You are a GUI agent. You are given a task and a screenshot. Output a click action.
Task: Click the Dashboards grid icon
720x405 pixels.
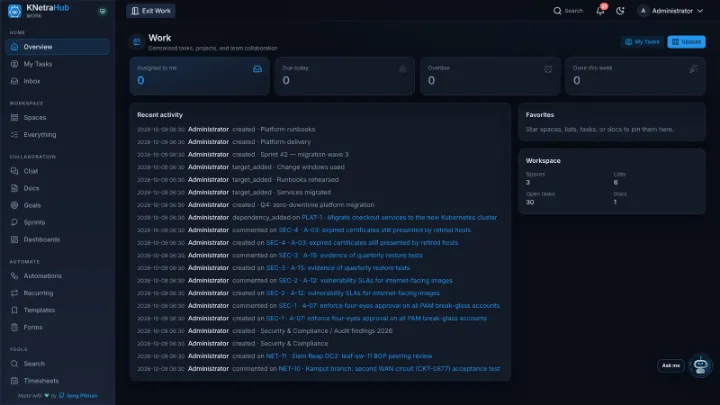point(14,239)
